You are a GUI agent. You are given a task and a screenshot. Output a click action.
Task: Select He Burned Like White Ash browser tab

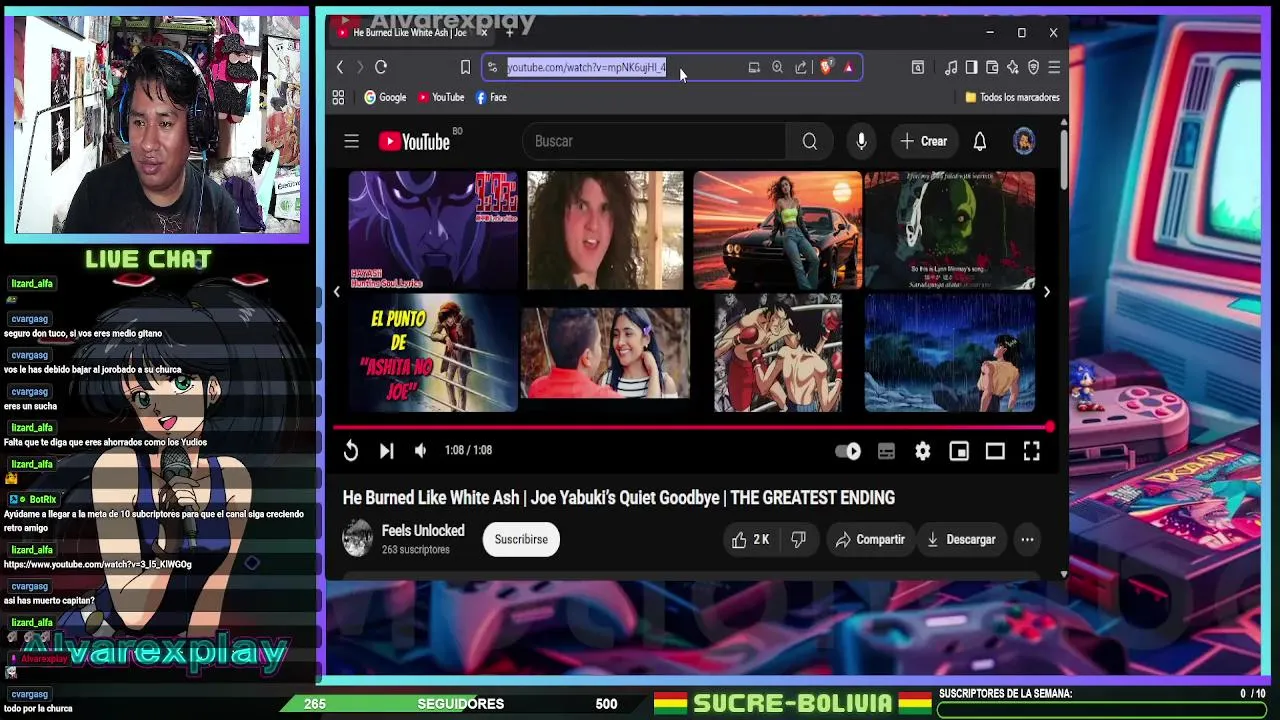click(x=408, y=33)
